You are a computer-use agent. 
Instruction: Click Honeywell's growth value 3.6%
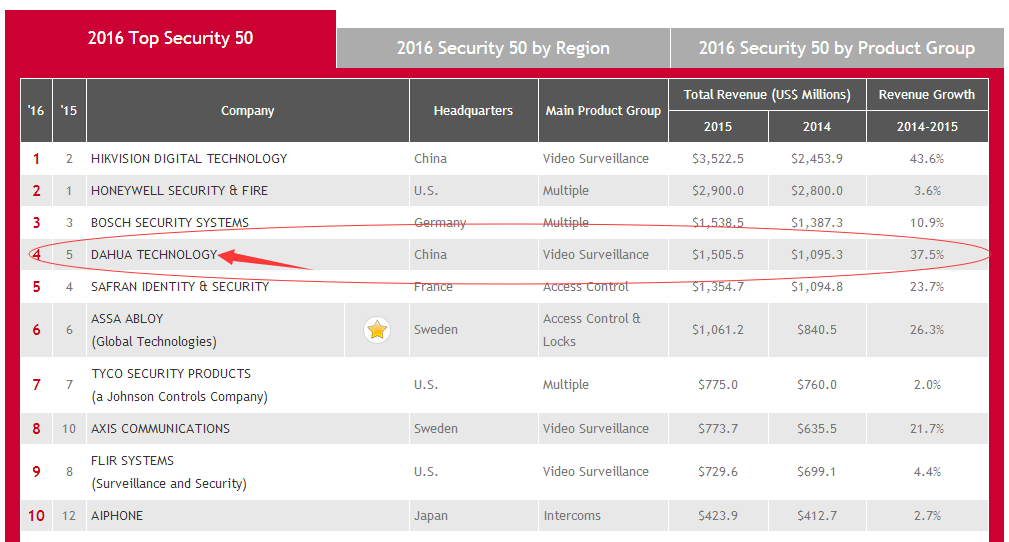[x=927, y=191]
